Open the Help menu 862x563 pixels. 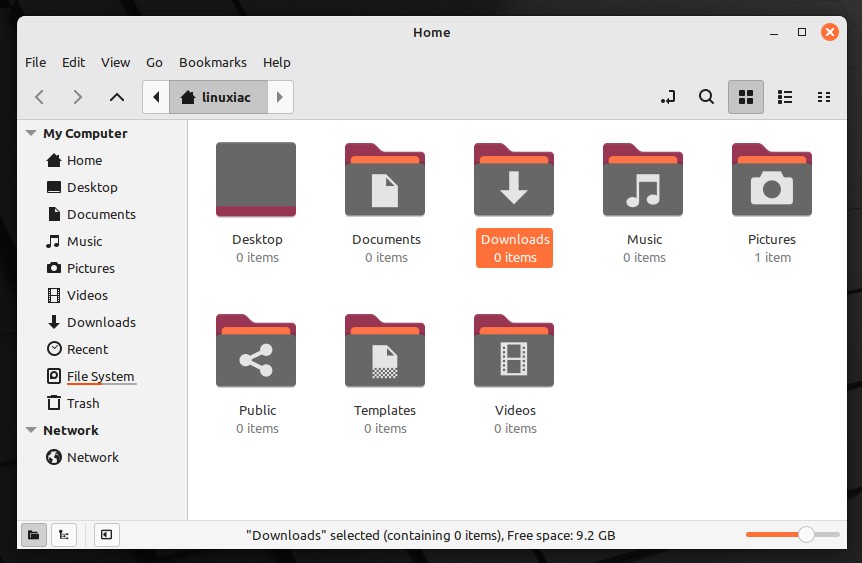pyautogui.click(x=277, y=63)
